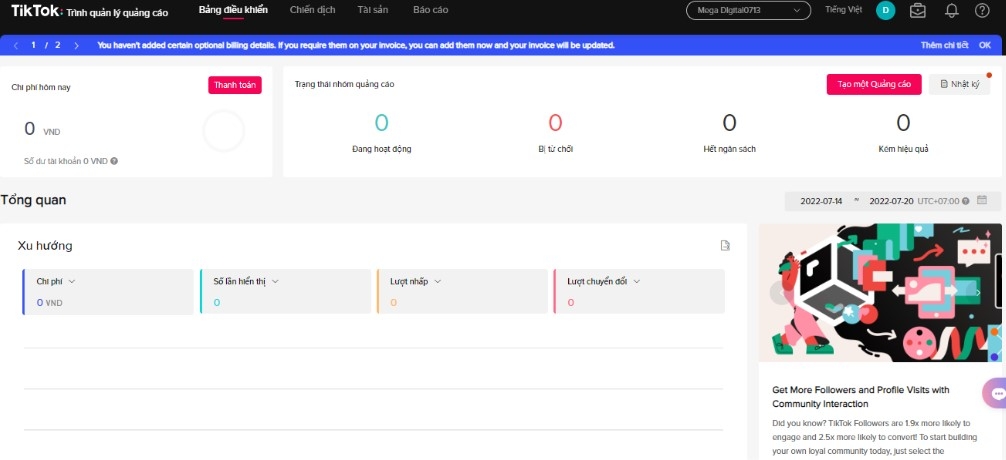
Task: Expand the Moga Digital0713 account dropdown
Action: [749, 10]
